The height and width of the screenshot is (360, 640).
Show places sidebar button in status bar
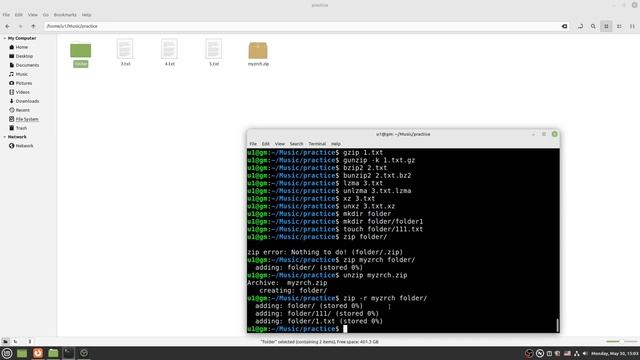click(x=5, y=341)
